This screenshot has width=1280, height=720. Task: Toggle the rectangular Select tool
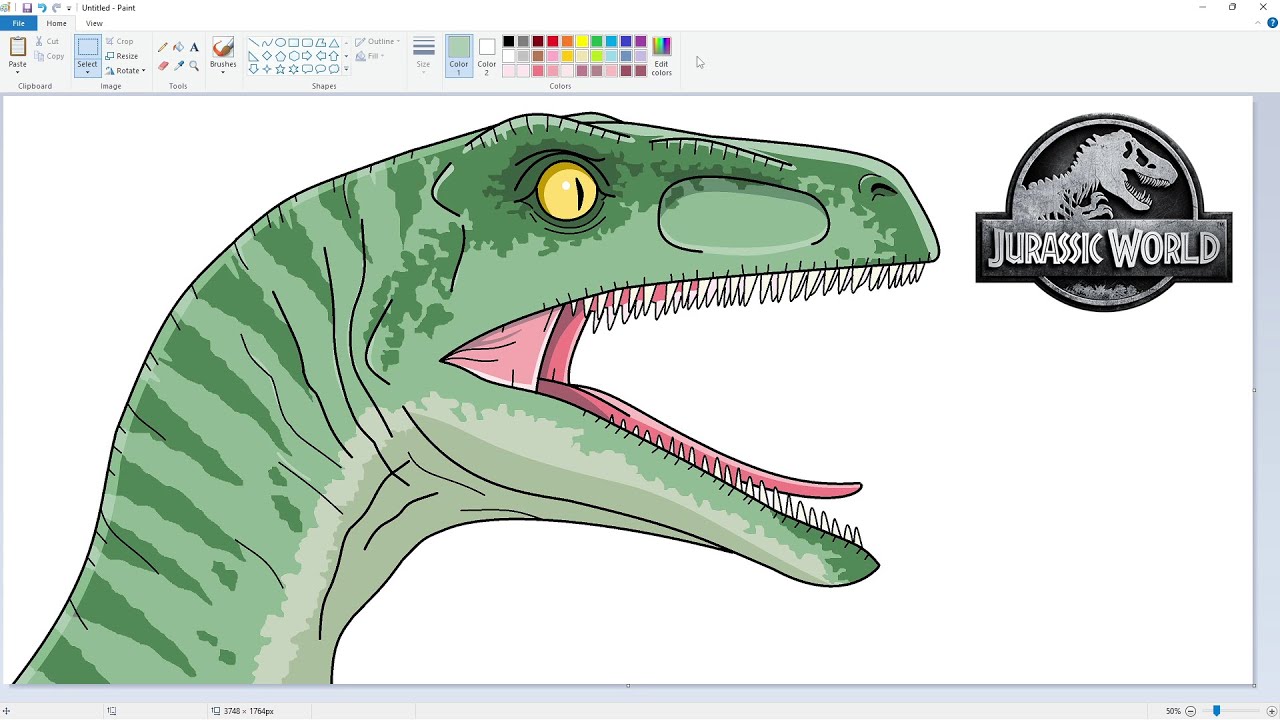tap(88, 48)
